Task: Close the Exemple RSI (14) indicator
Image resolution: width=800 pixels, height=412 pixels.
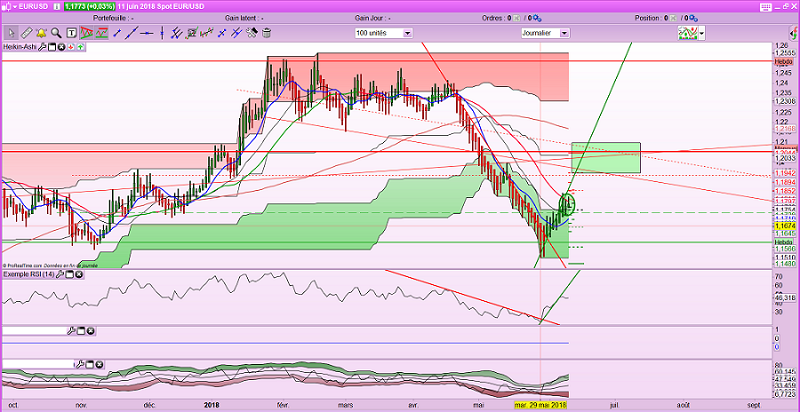Action: point(79,274)
